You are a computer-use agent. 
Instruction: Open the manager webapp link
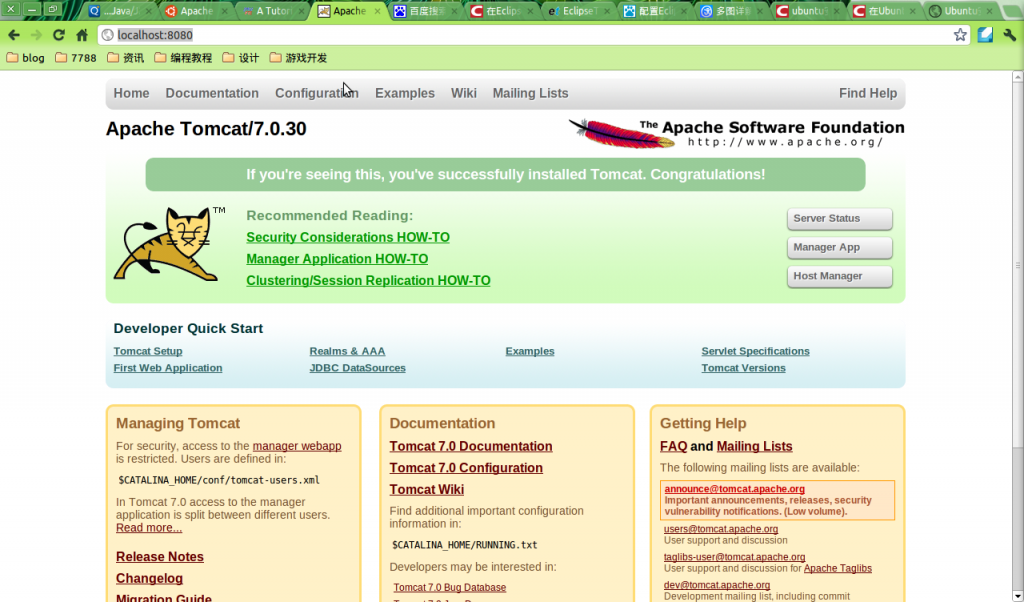coord(297,446)
